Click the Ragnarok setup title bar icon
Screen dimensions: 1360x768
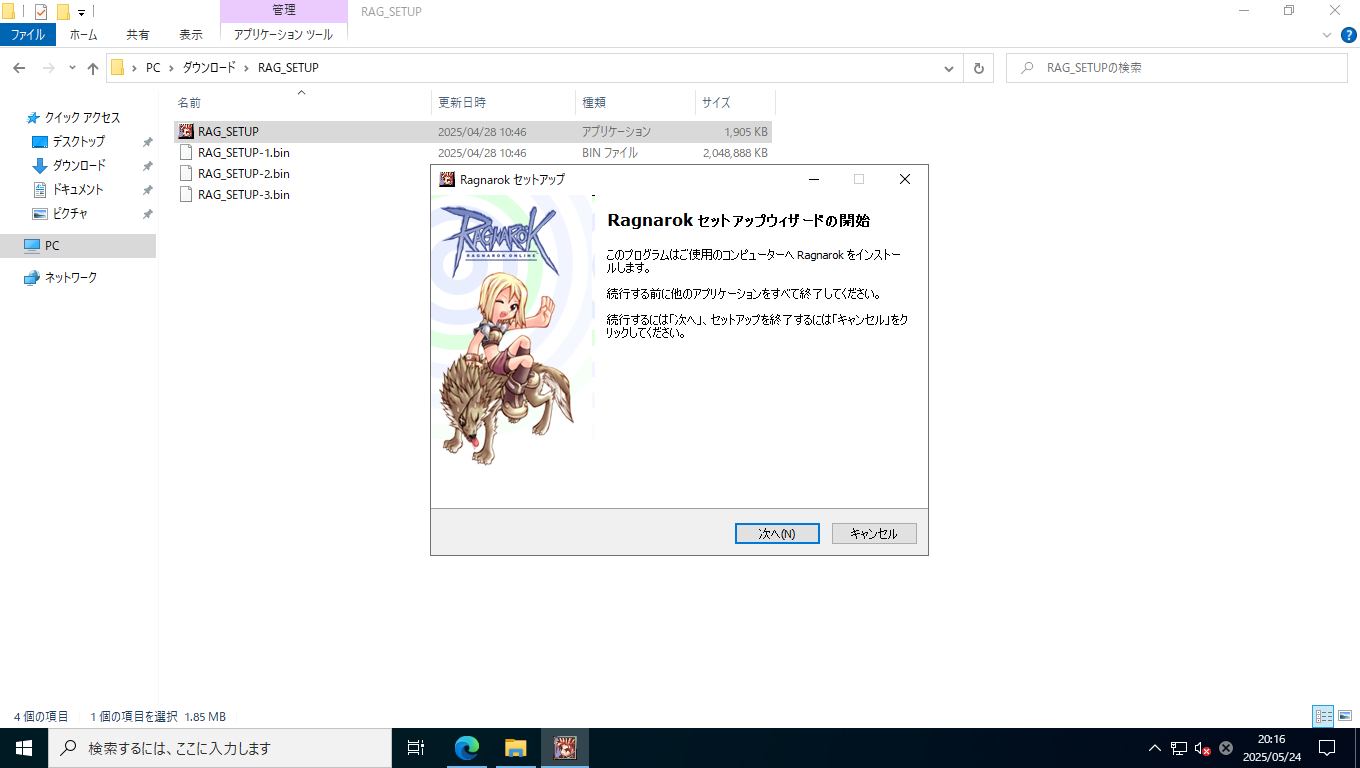(447, 179)
